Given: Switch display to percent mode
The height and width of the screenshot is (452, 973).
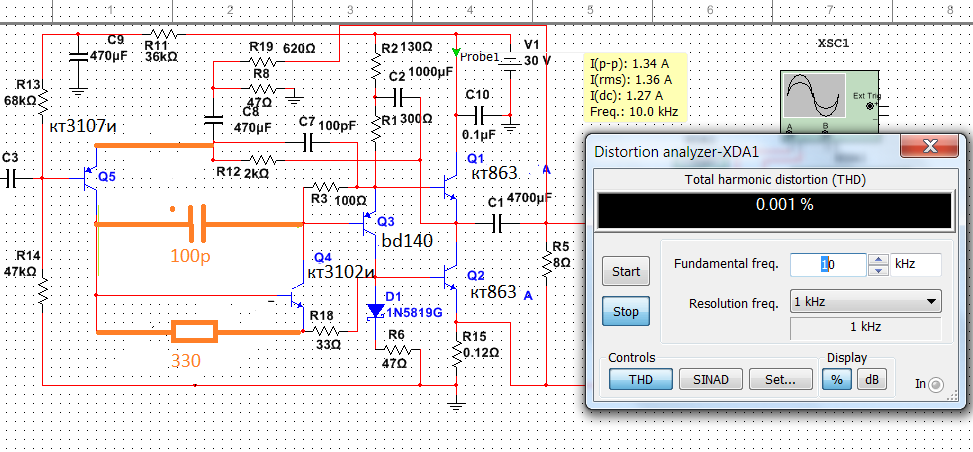Looking at the screenshot, I should pyautogui.click(x=836, y=379).
